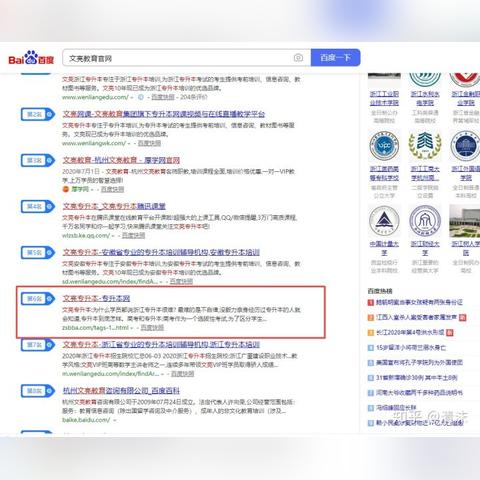The width and height of the screenshot is (480, 480).
Task: Click the 第4名 rank badge
Action: click(37, 206)
